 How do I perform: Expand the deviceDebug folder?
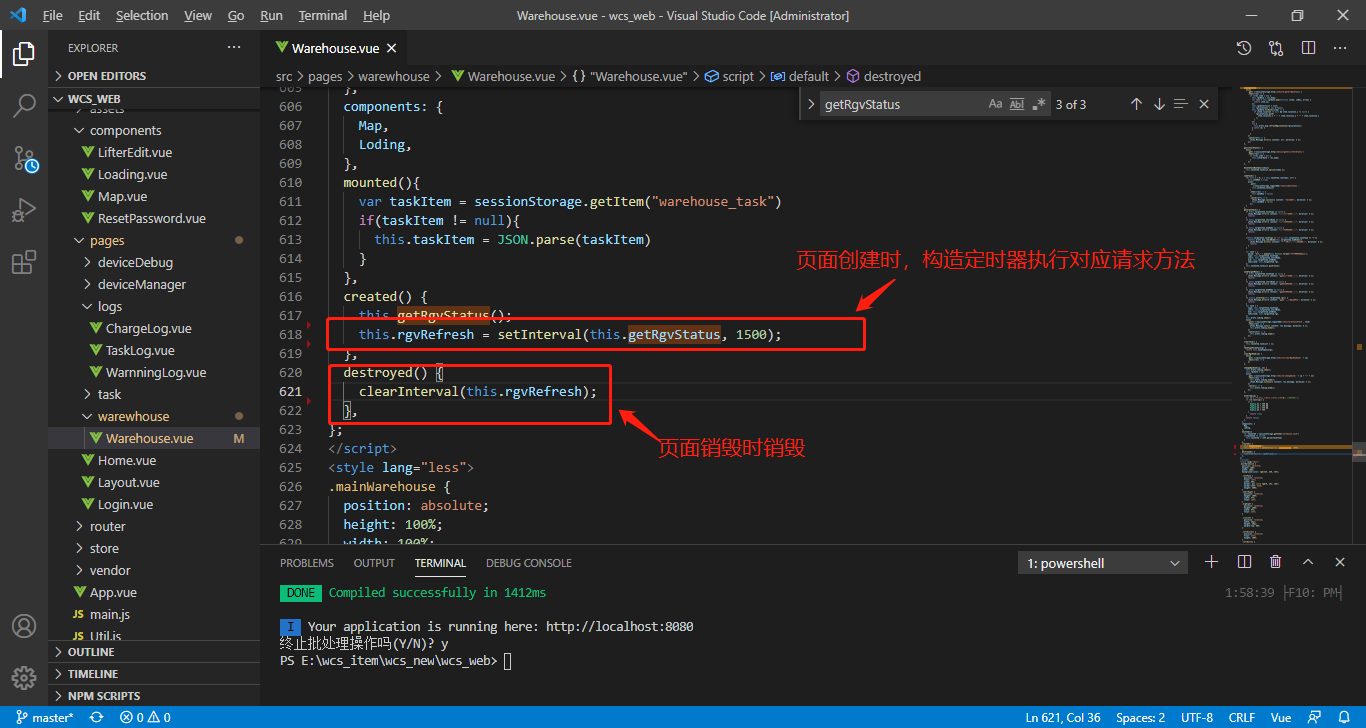pyautogui.click(x=154, y=262)
